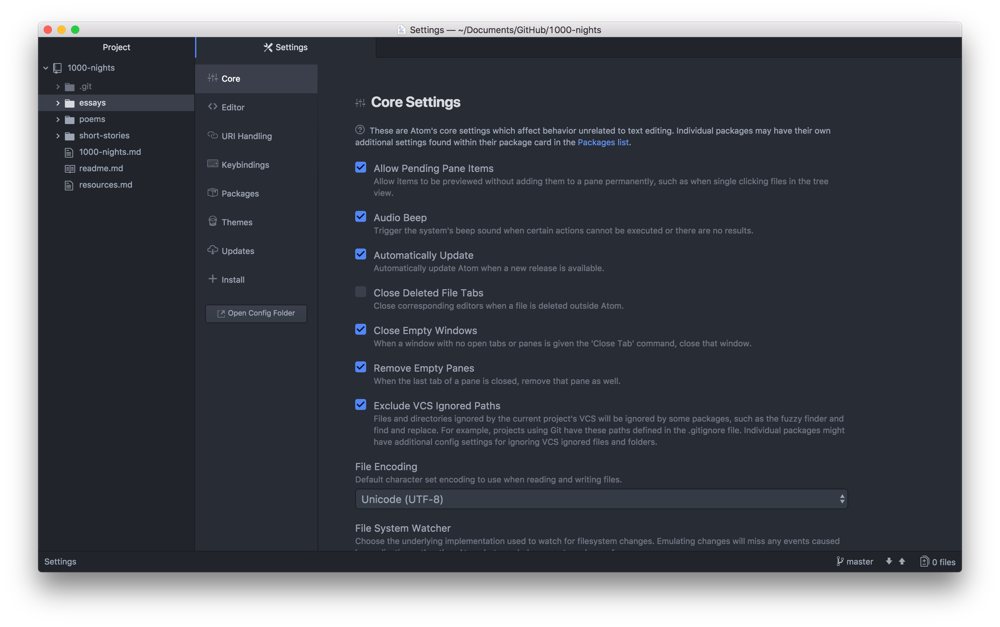Click the Settings tab tools icon

268,47
